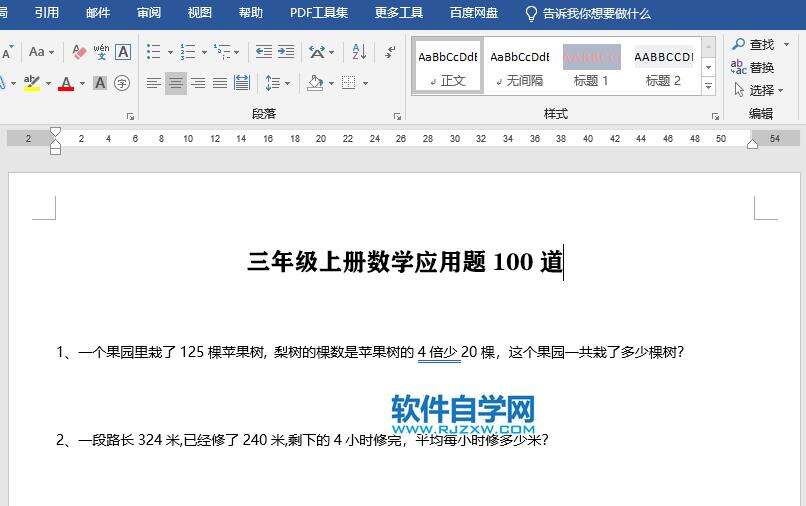This screenshot has height=506, width=806.
Task: Open the Asian Layout character scaling tool
Action: point(317,52)
